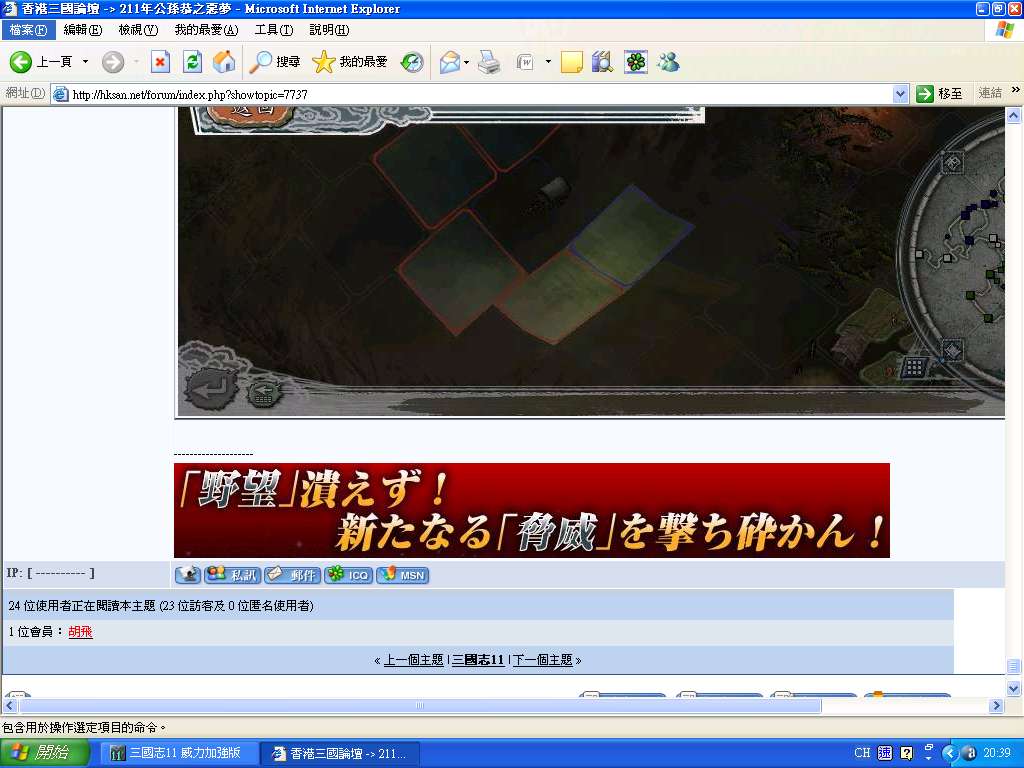Expand the Mail button dropdown arrow
Viewport: 1024px width, 768px height.
[466, 63]
